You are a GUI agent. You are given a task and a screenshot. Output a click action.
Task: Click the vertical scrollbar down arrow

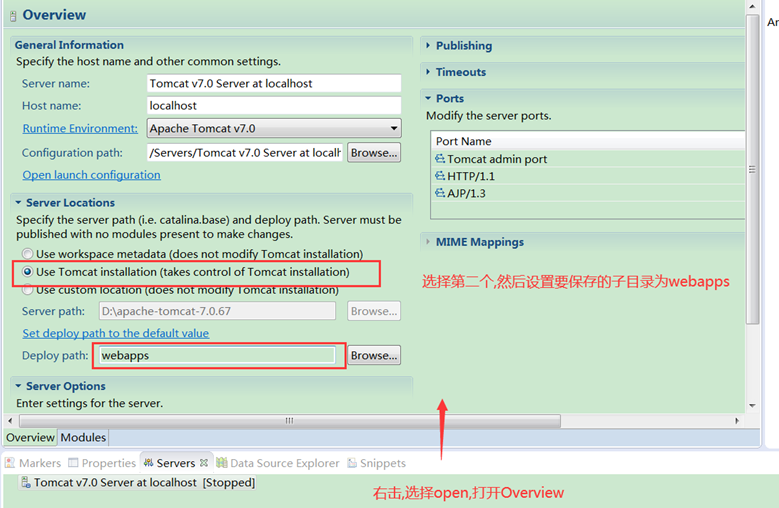pos(752,405)
